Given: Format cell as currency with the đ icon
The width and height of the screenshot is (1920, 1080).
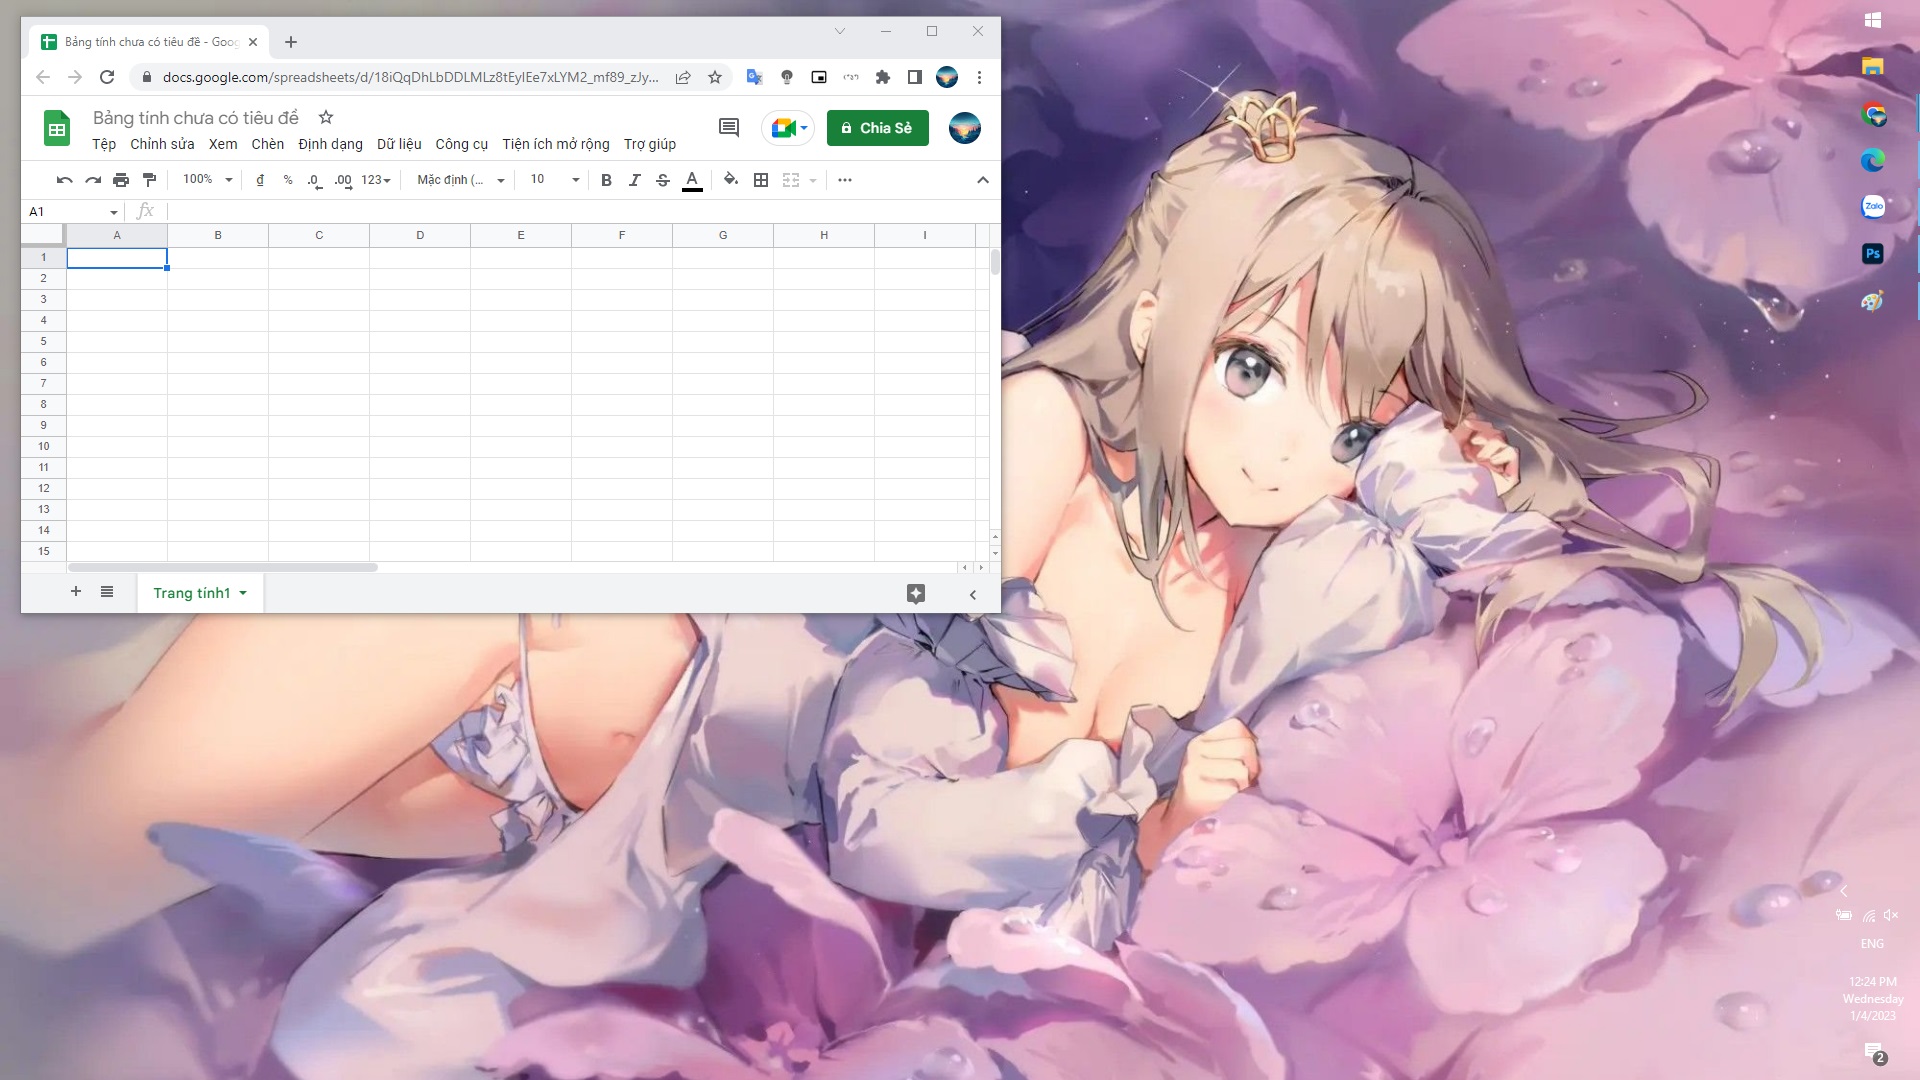Looking at the screenshot, I should click(x=260, y=180).
